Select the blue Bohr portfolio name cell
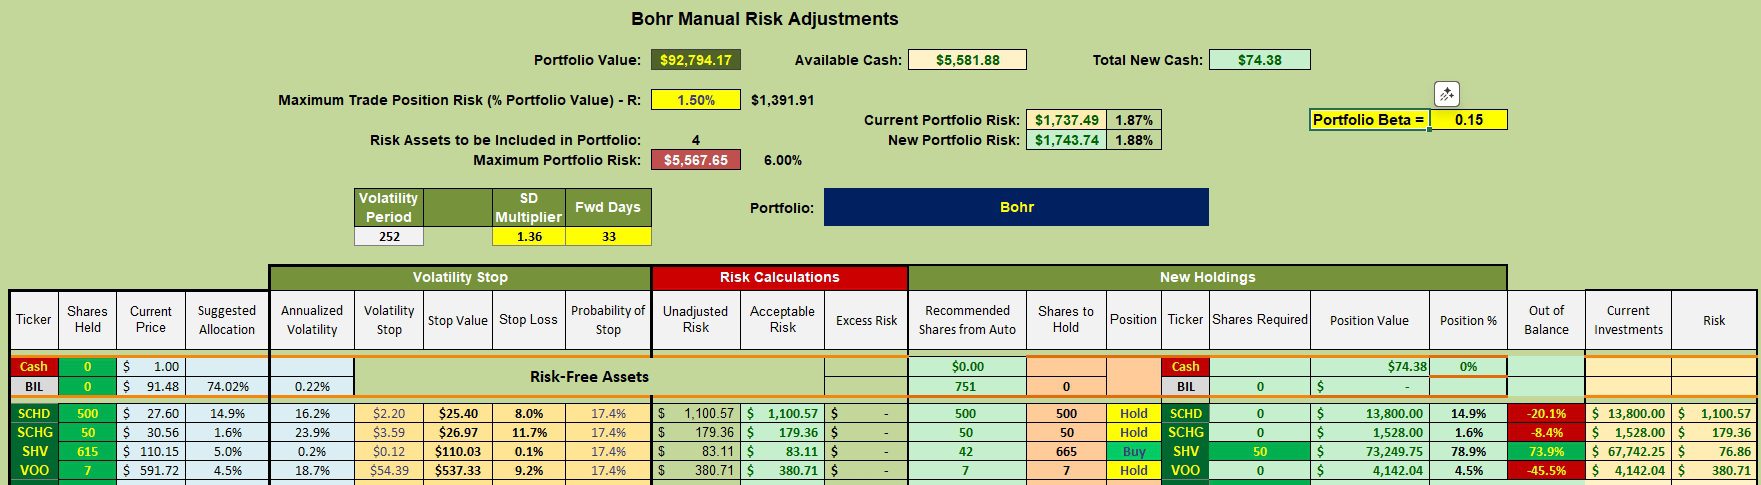The image size is (1761, 485). [1016, 207]
